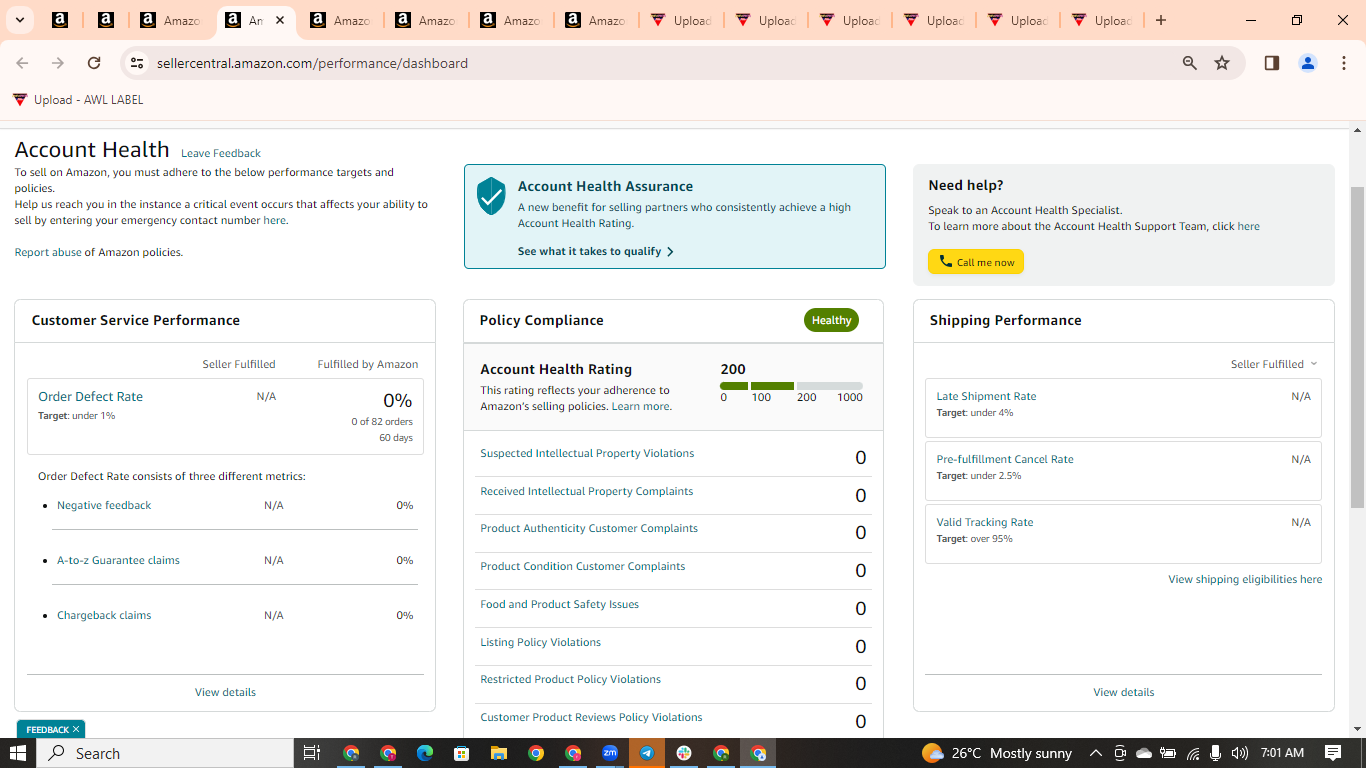Click the zoom magnifier icon in address bar
Viewport: 1366px width, 768px height.
1190,63
